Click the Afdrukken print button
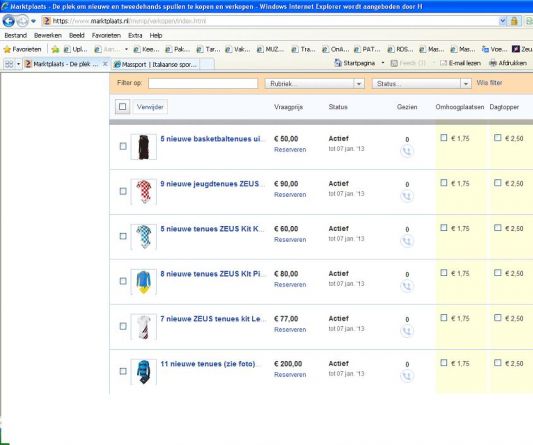Image resolution: width=533 pixels, height=445 pixels. [x=508, y=63]
